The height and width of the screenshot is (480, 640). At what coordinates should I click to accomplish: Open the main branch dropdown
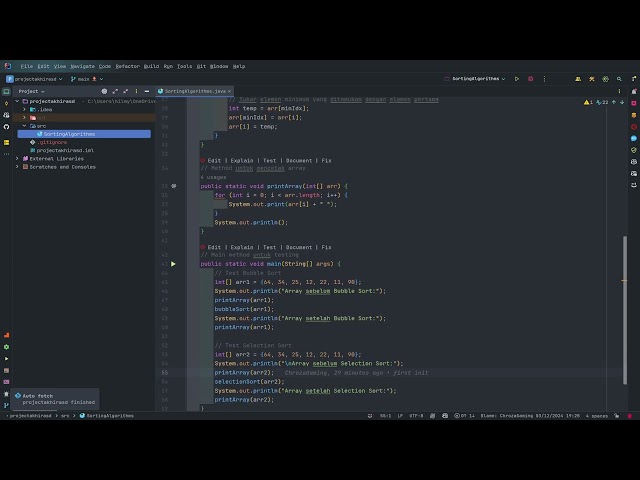(x=87, y=79)
